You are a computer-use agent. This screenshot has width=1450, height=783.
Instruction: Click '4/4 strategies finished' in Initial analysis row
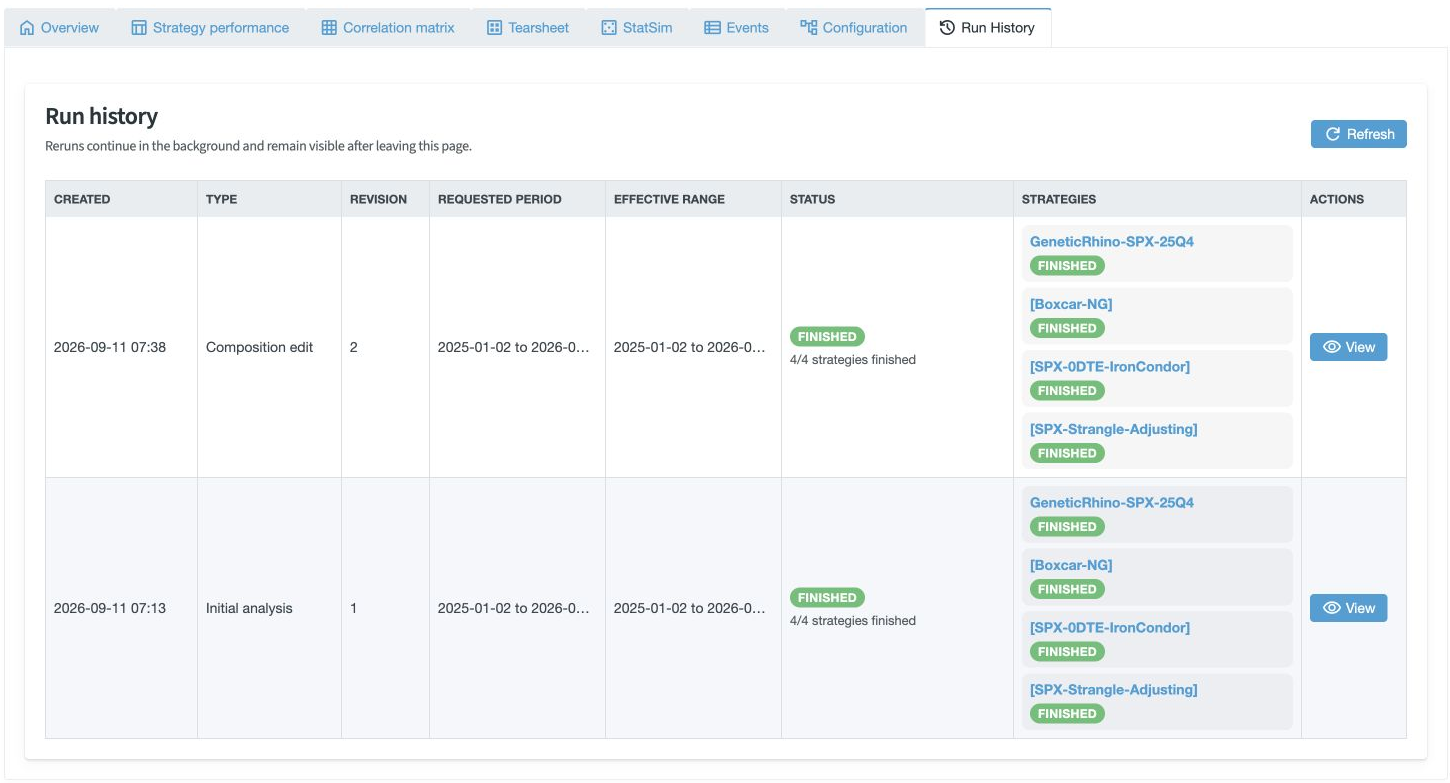coord(853,621)
